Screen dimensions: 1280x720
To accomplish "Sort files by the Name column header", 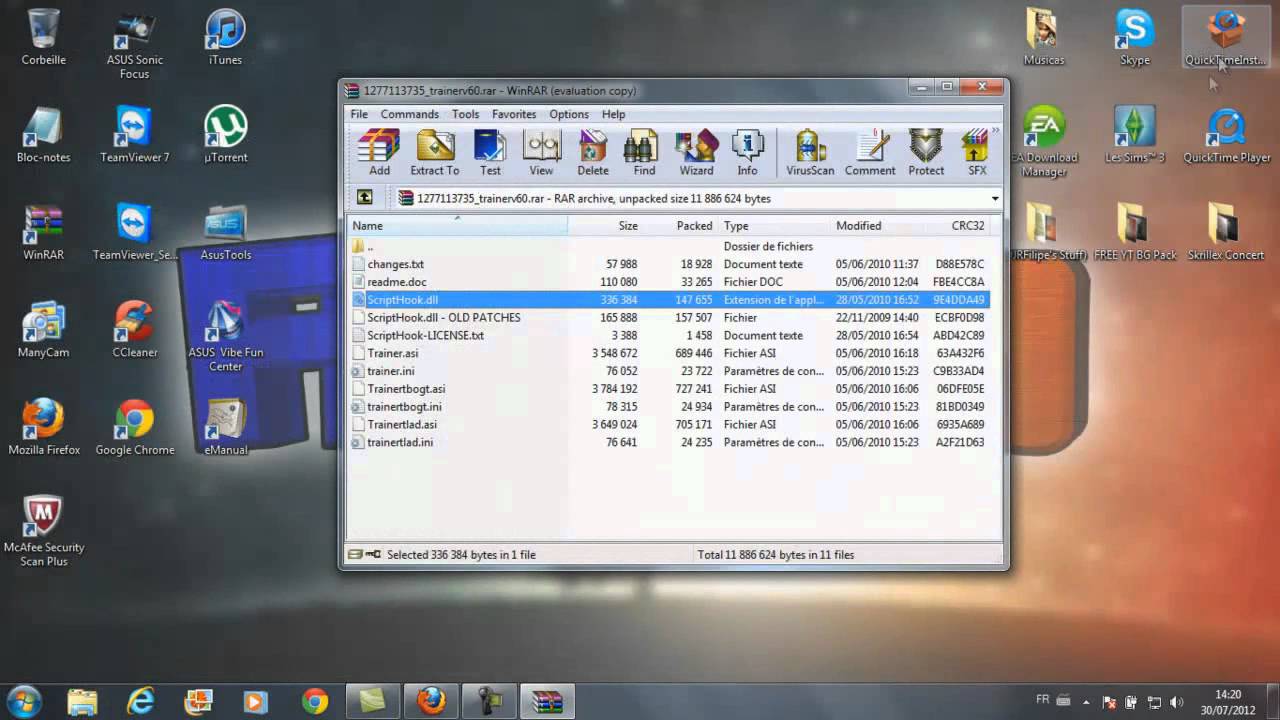I will coord(457,226).
